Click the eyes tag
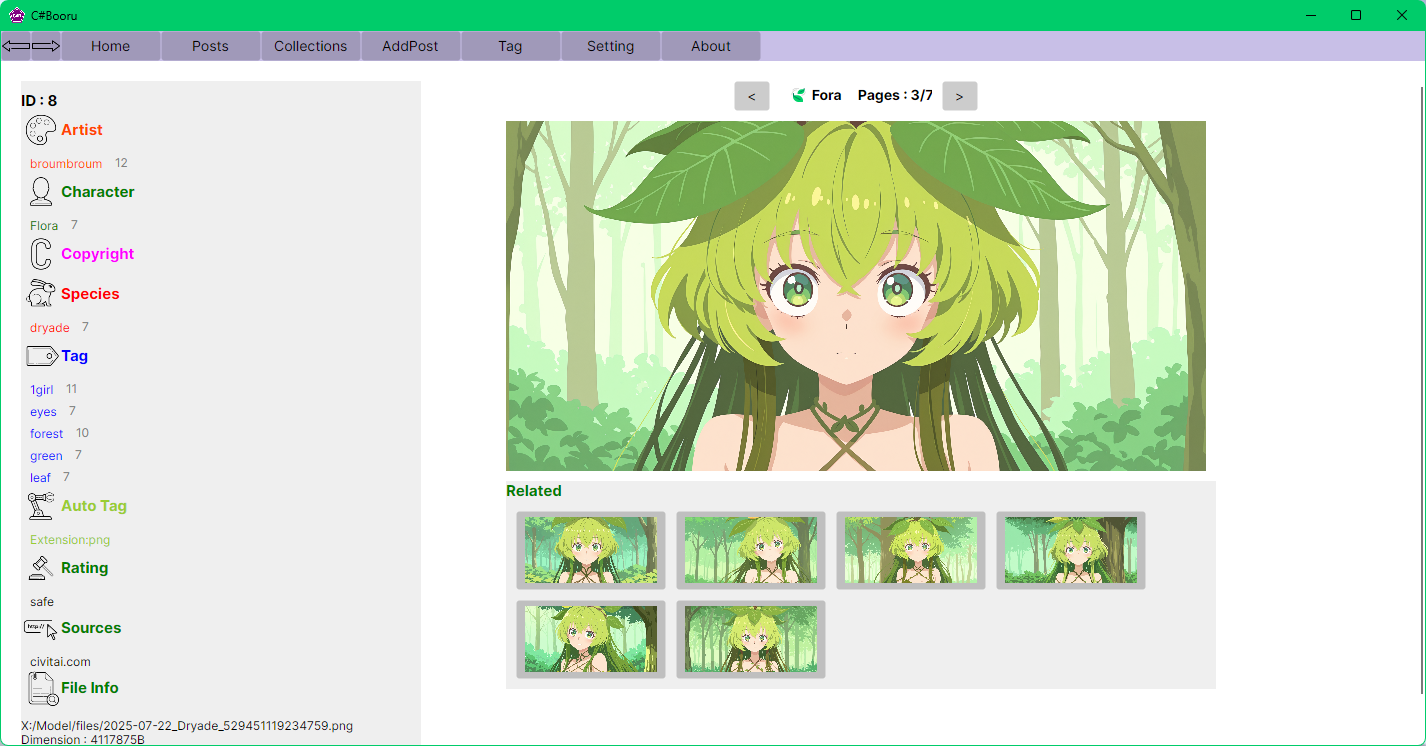The height and width of the screenshot is (746, 1426). (43, 412)
